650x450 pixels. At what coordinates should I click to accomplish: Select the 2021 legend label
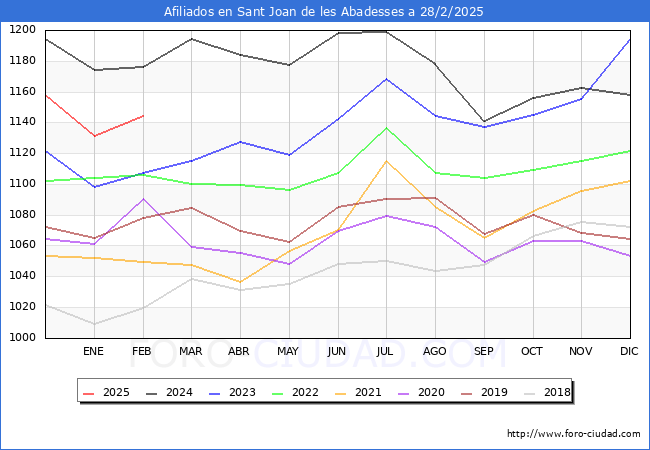(368, 392)
